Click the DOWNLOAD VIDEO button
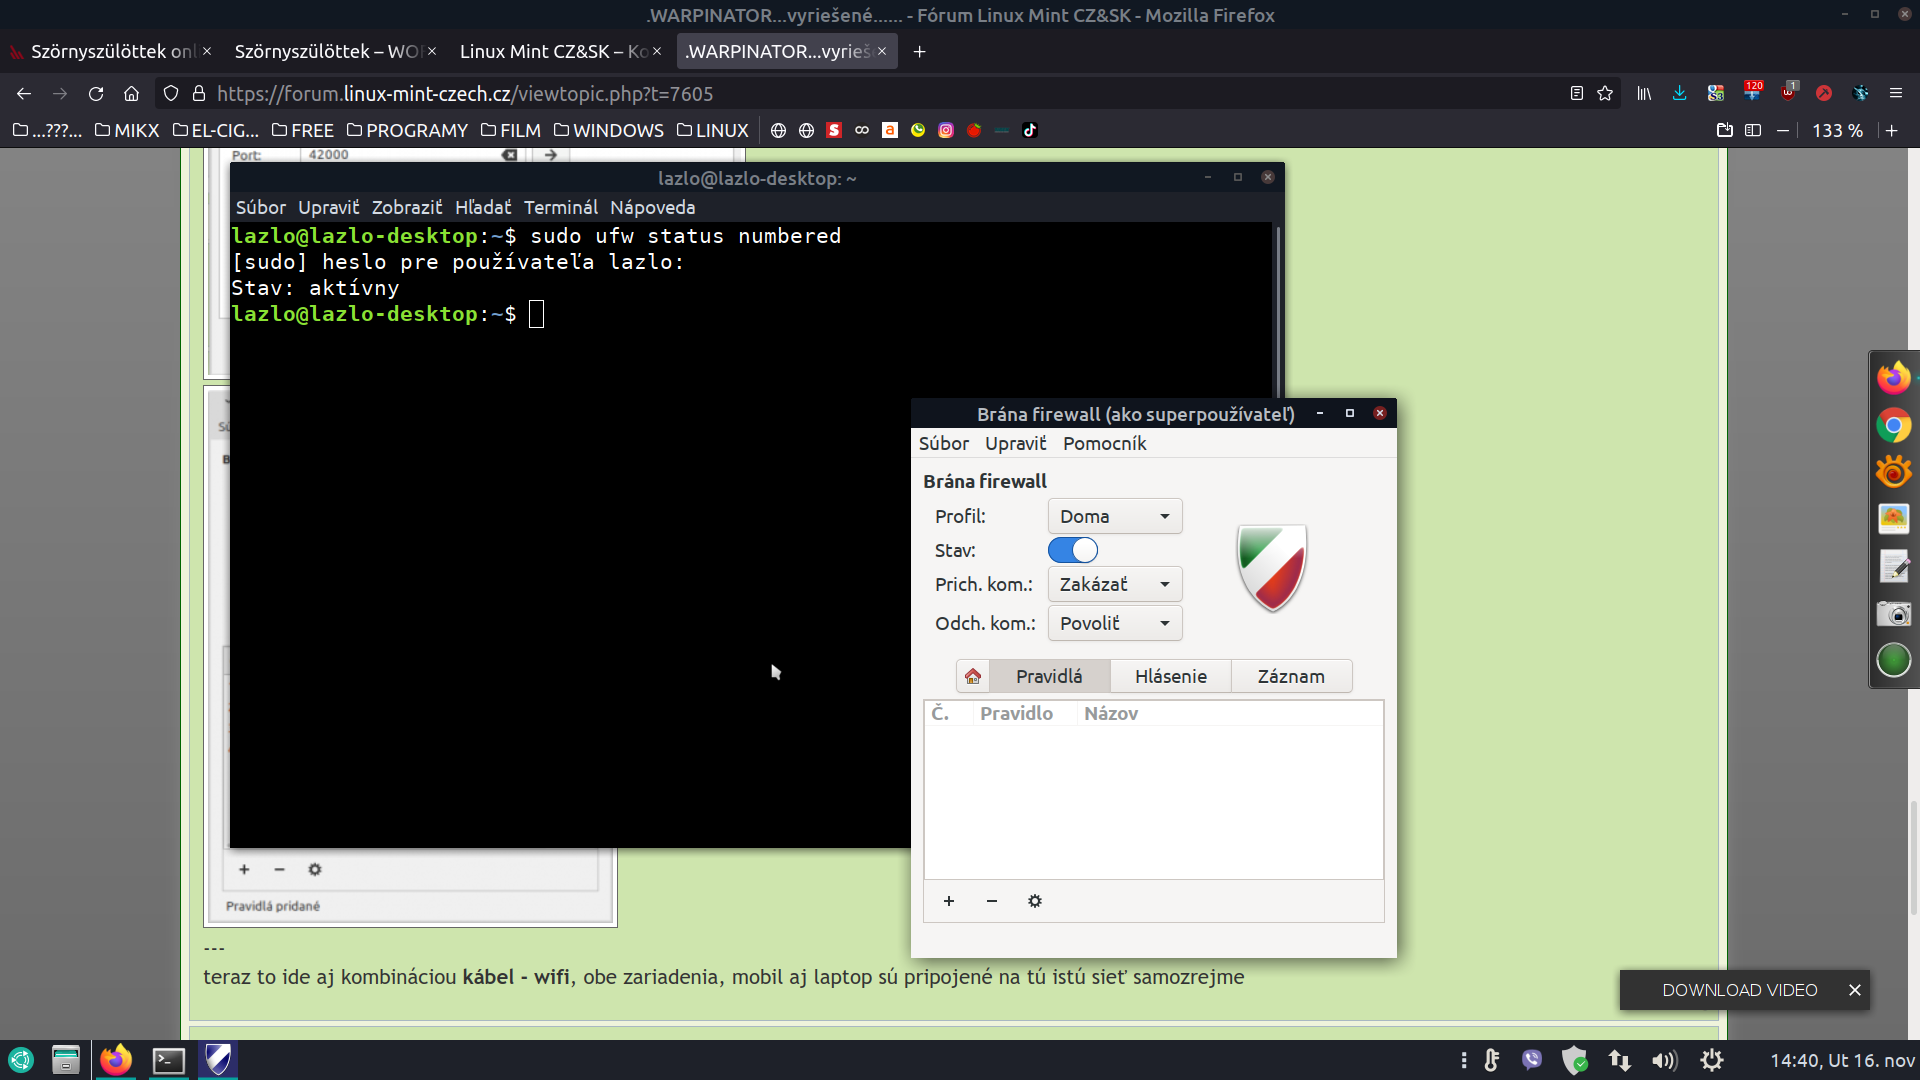This screenshot has width=1920, height=1080. click(1739, 990)
